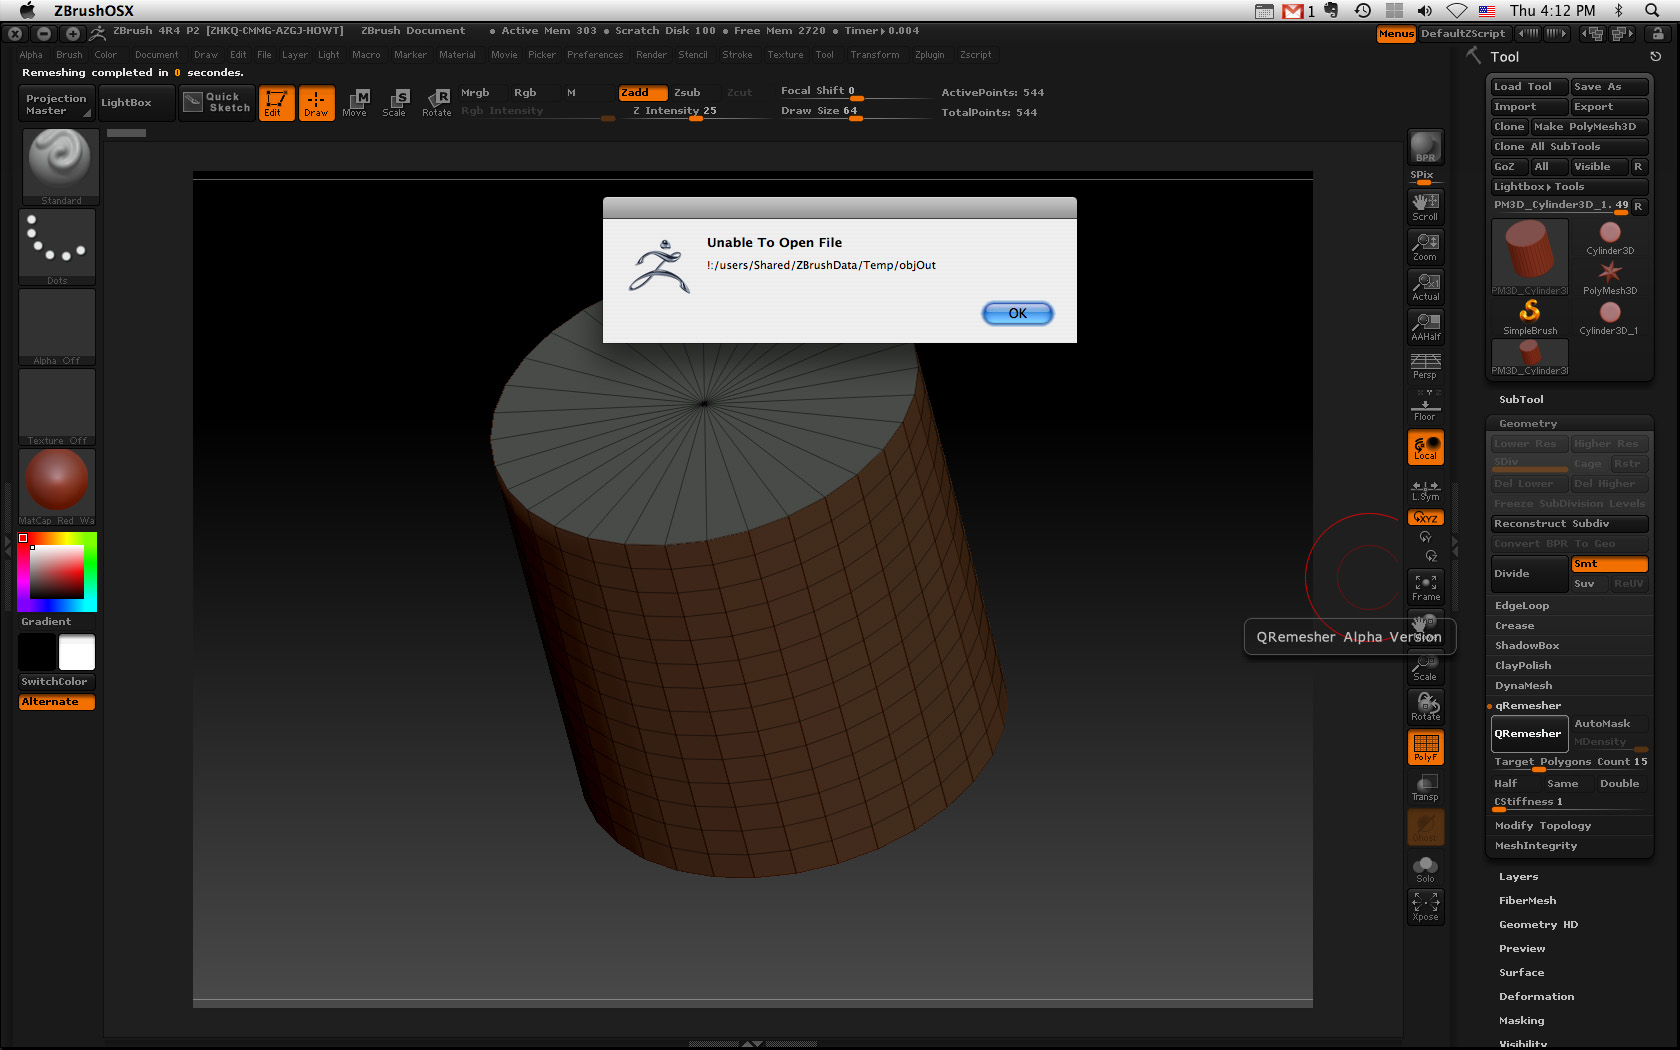1680x1050 pixels.
Task: Click Save As in Tool palette
Action: pos(1608,87)
